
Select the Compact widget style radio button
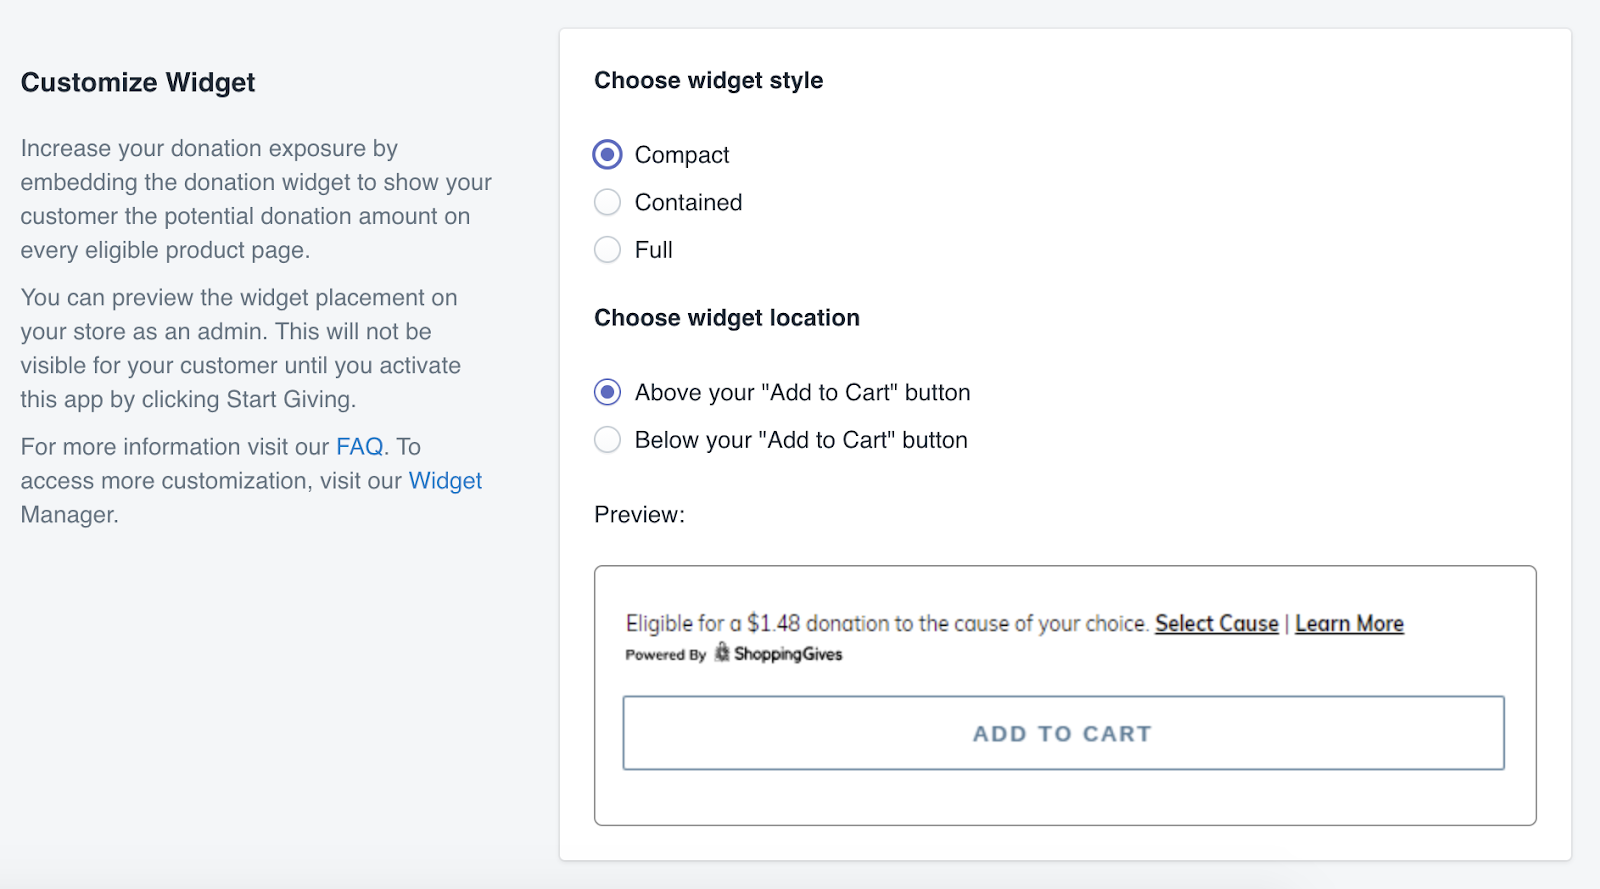(x=607, y=155)
